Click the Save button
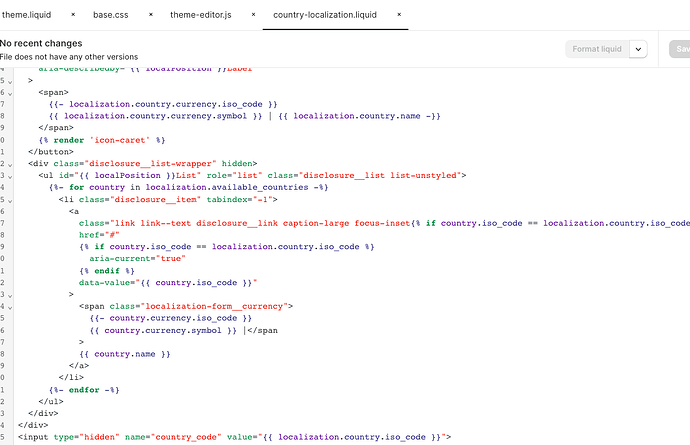This screenshot has width=690, height=445. 680,49
